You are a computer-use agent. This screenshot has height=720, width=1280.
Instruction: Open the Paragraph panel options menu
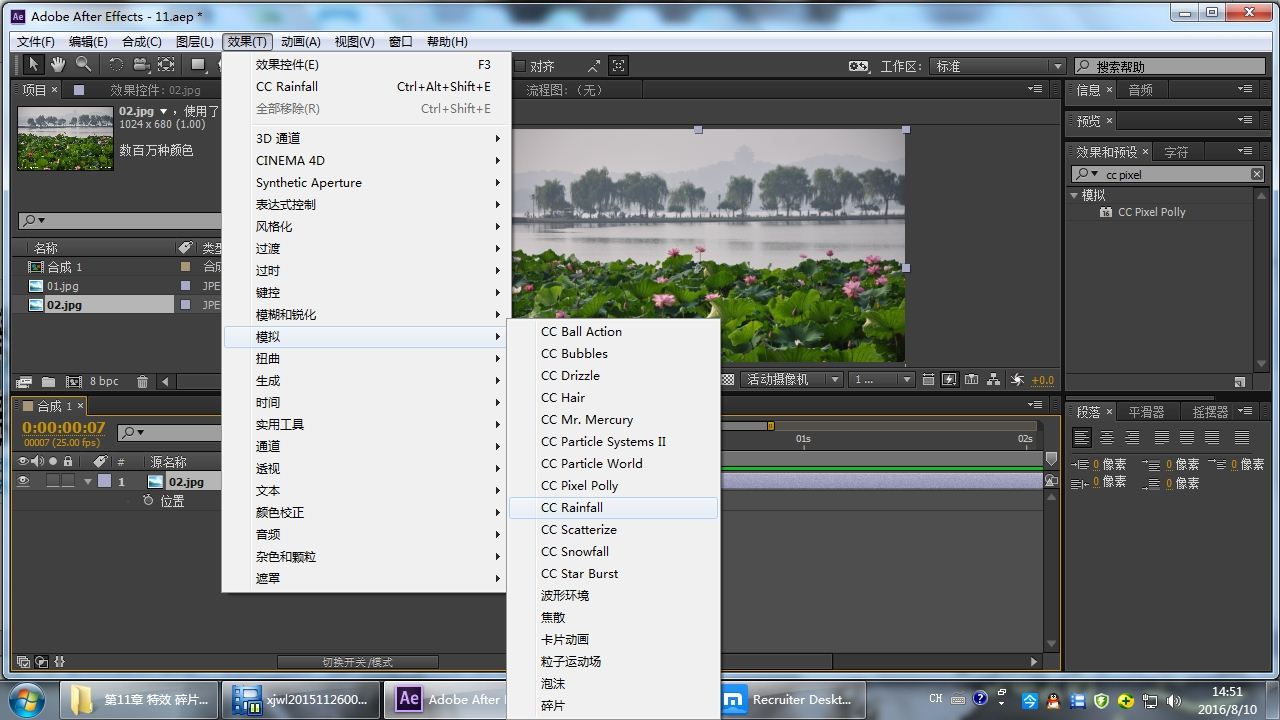coord(1245,411)
